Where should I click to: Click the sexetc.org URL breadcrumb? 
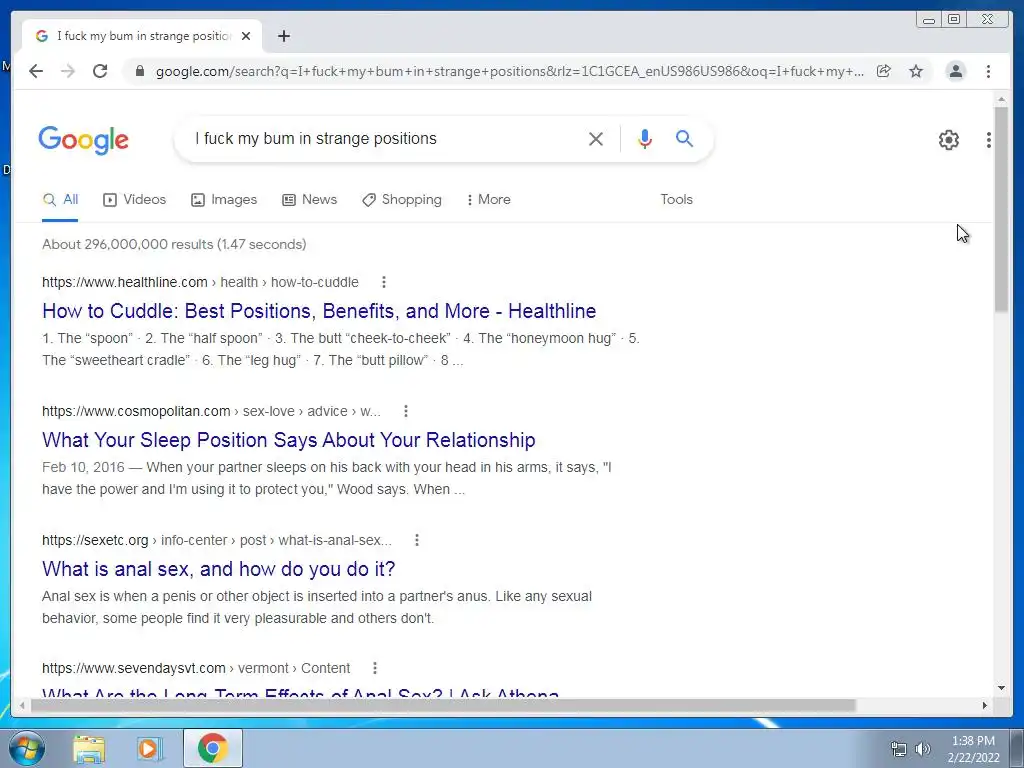(x=217, y=540)
